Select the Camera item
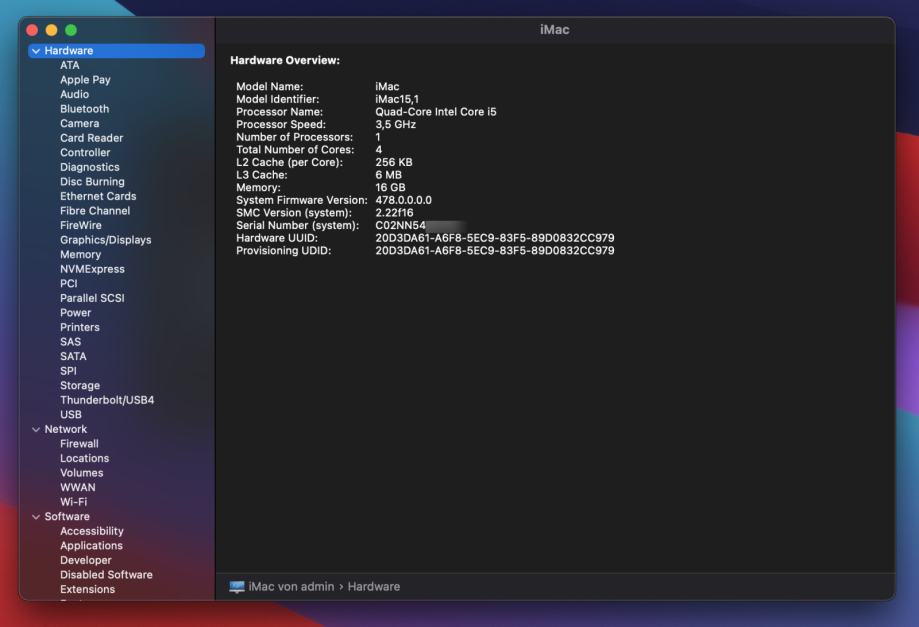 79,124
